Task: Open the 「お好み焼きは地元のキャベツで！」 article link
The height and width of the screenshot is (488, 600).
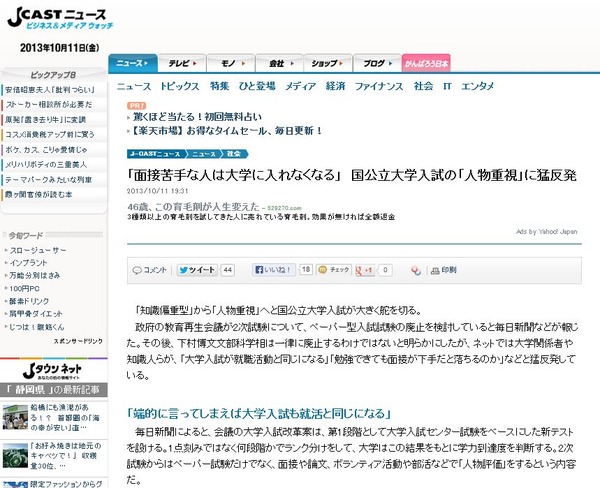Action: coord(66,456)
